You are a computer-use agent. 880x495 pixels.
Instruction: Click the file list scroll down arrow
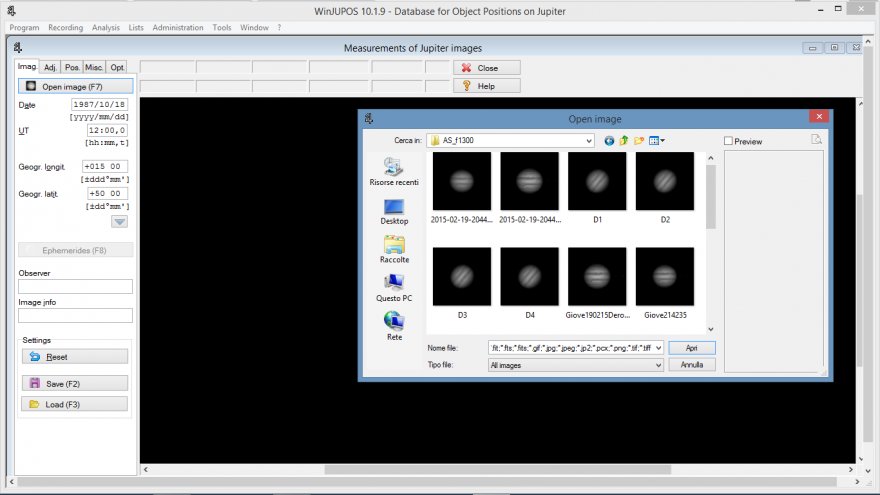711,329
